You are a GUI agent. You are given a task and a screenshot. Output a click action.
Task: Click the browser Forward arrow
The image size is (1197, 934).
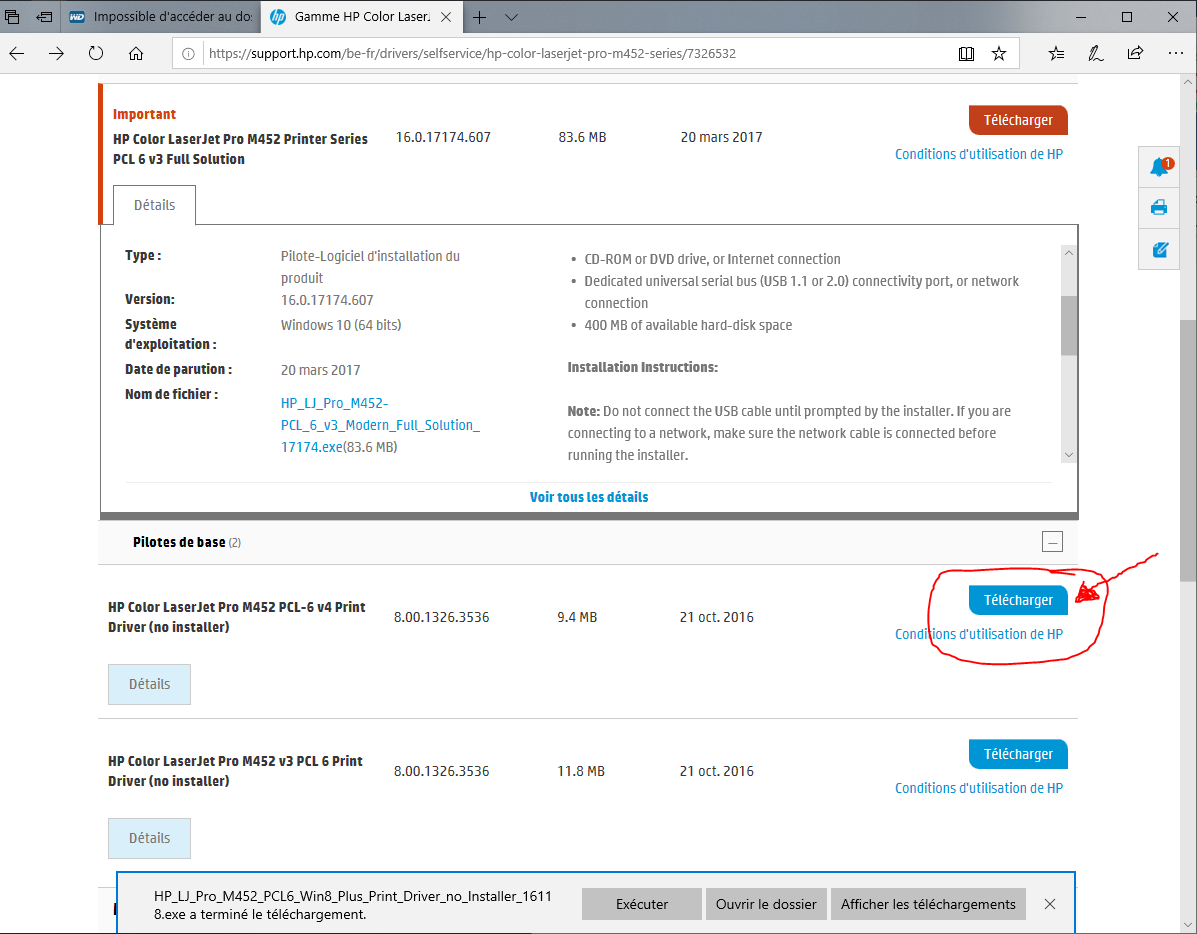[56, 53]
